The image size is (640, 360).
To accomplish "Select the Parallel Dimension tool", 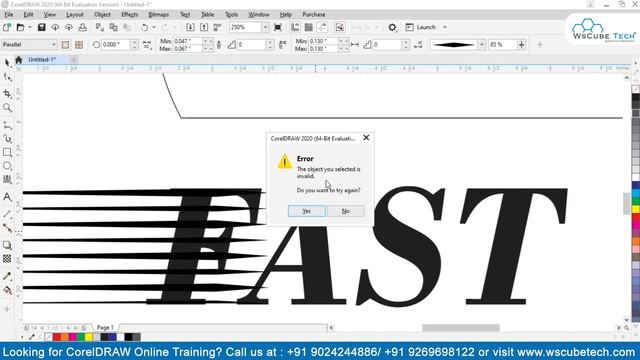I will pos(7,214).
